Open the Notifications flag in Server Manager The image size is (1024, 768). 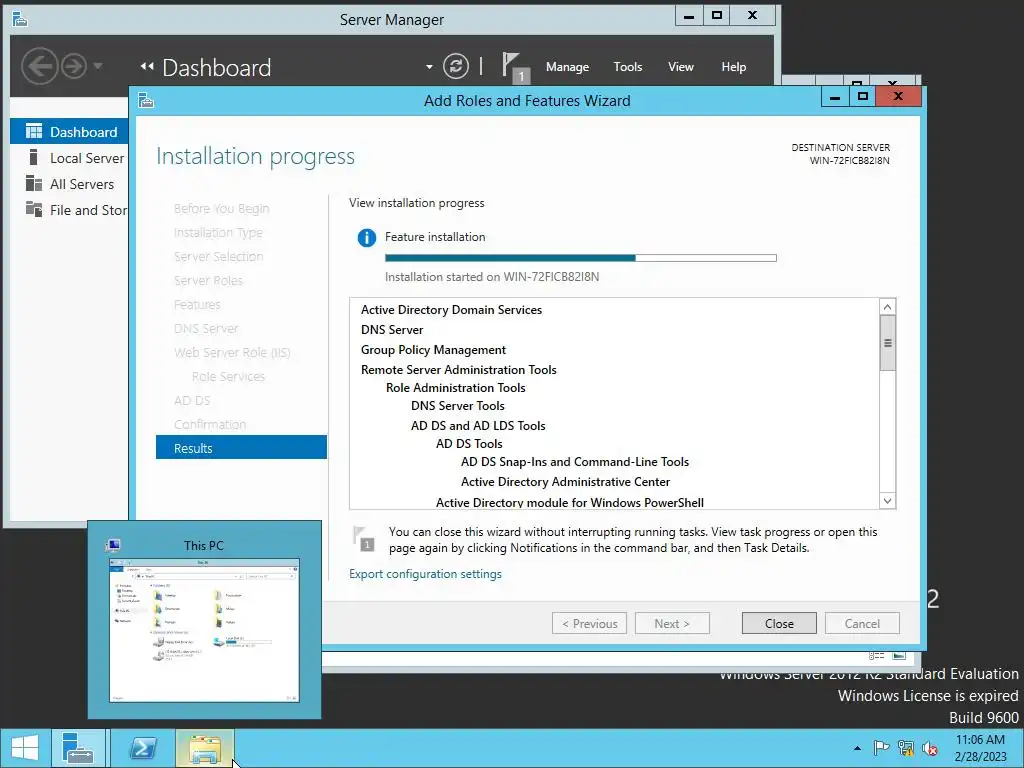click(515, 67)
